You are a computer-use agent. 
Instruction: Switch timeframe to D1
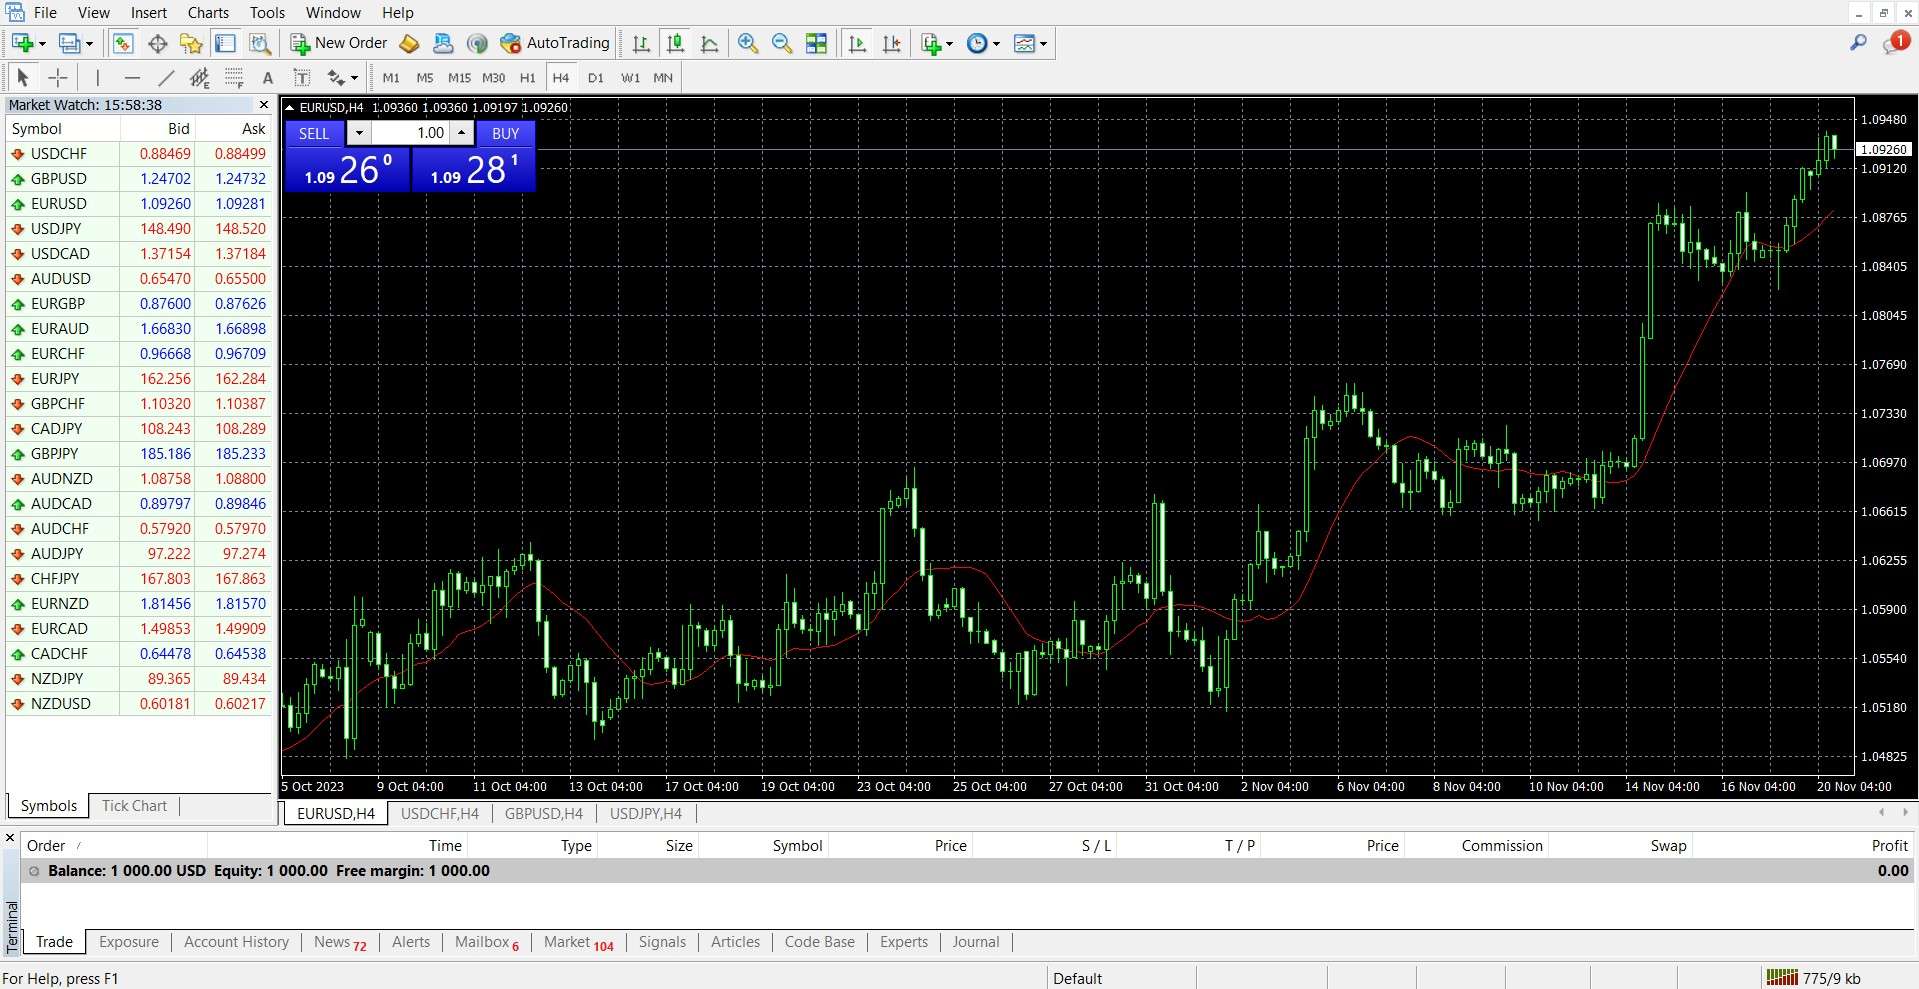(x=595, y=78)
